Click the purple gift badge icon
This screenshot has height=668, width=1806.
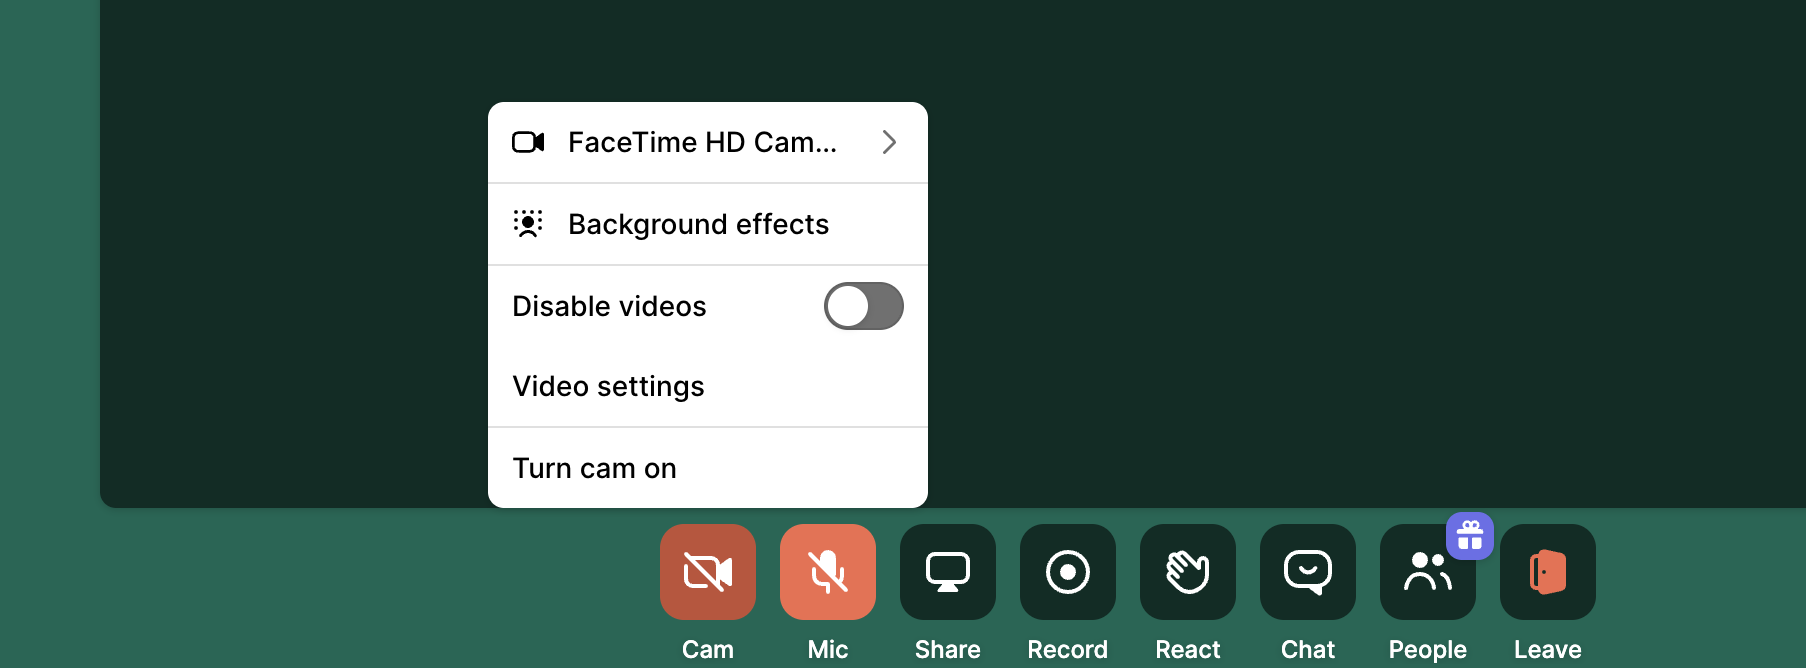[x=1469, y=536]
